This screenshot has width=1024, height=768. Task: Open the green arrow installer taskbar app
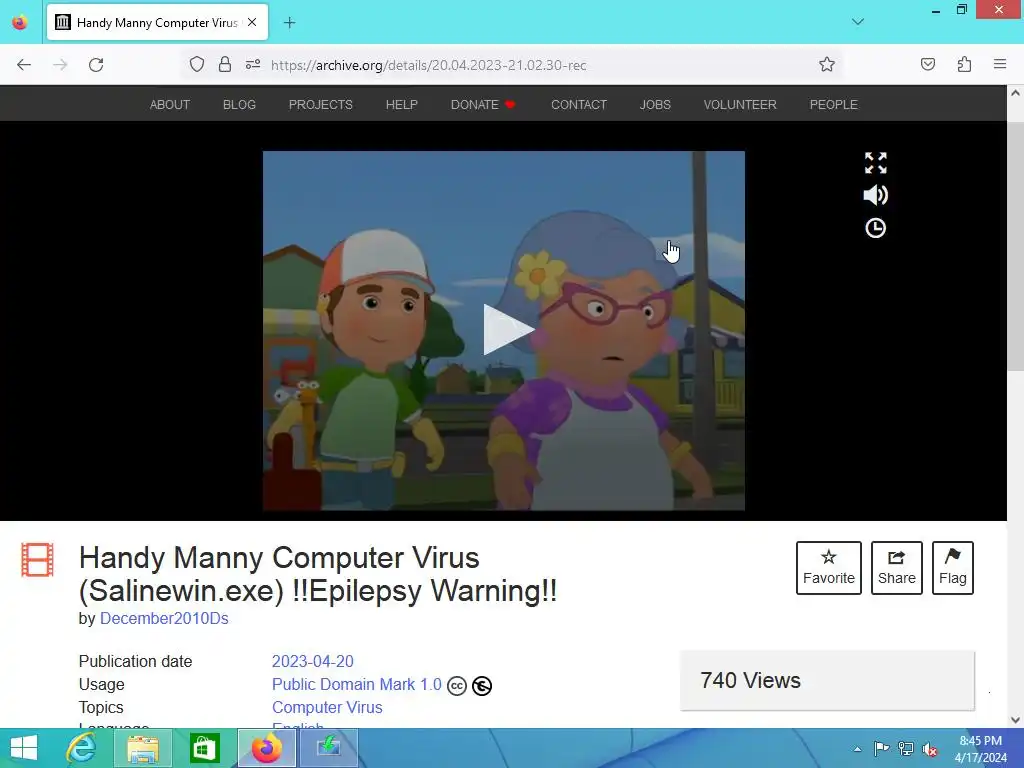point(328,748)
